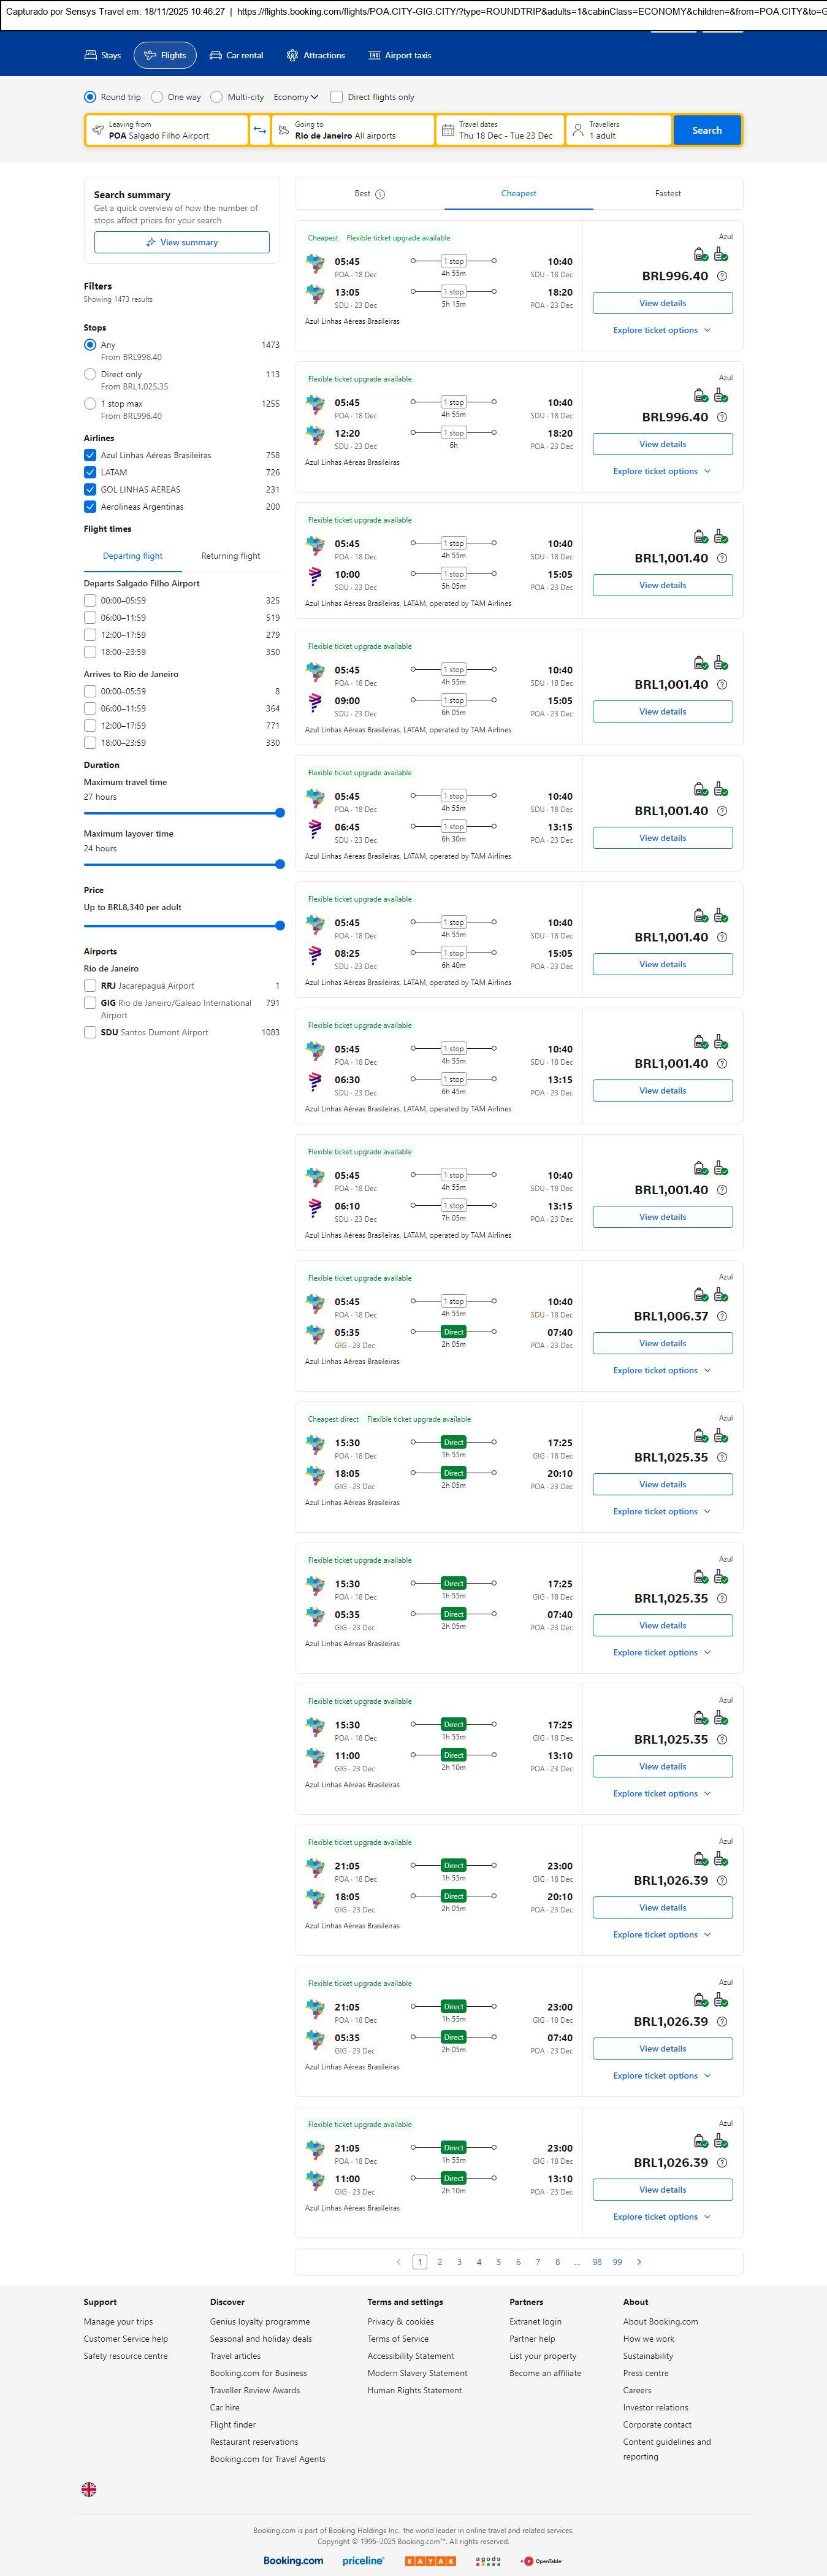
Task: Click the Attractions icon in the top navigation
Action: 292,56
